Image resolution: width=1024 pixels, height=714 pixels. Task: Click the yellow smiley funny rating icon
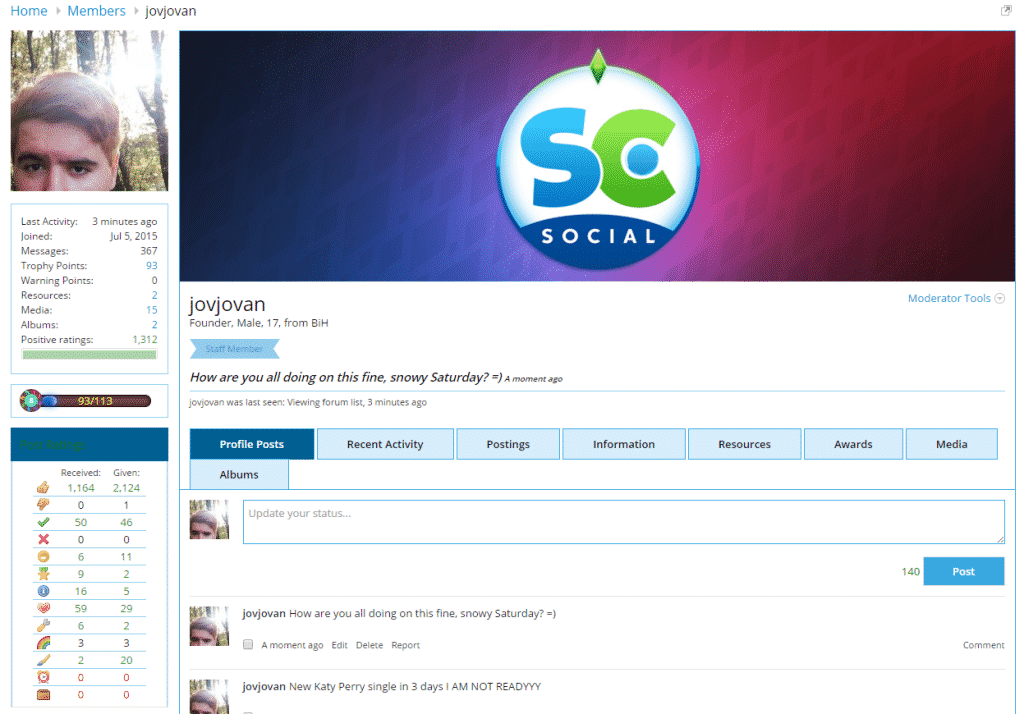43,557
